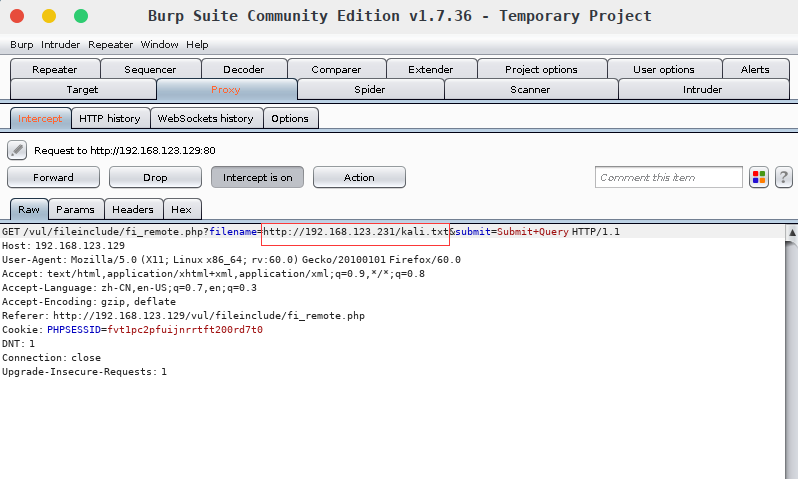Screen dimensions: 798x479
Task: Click the Comment this item field
Action: click(x=669, y=177)
